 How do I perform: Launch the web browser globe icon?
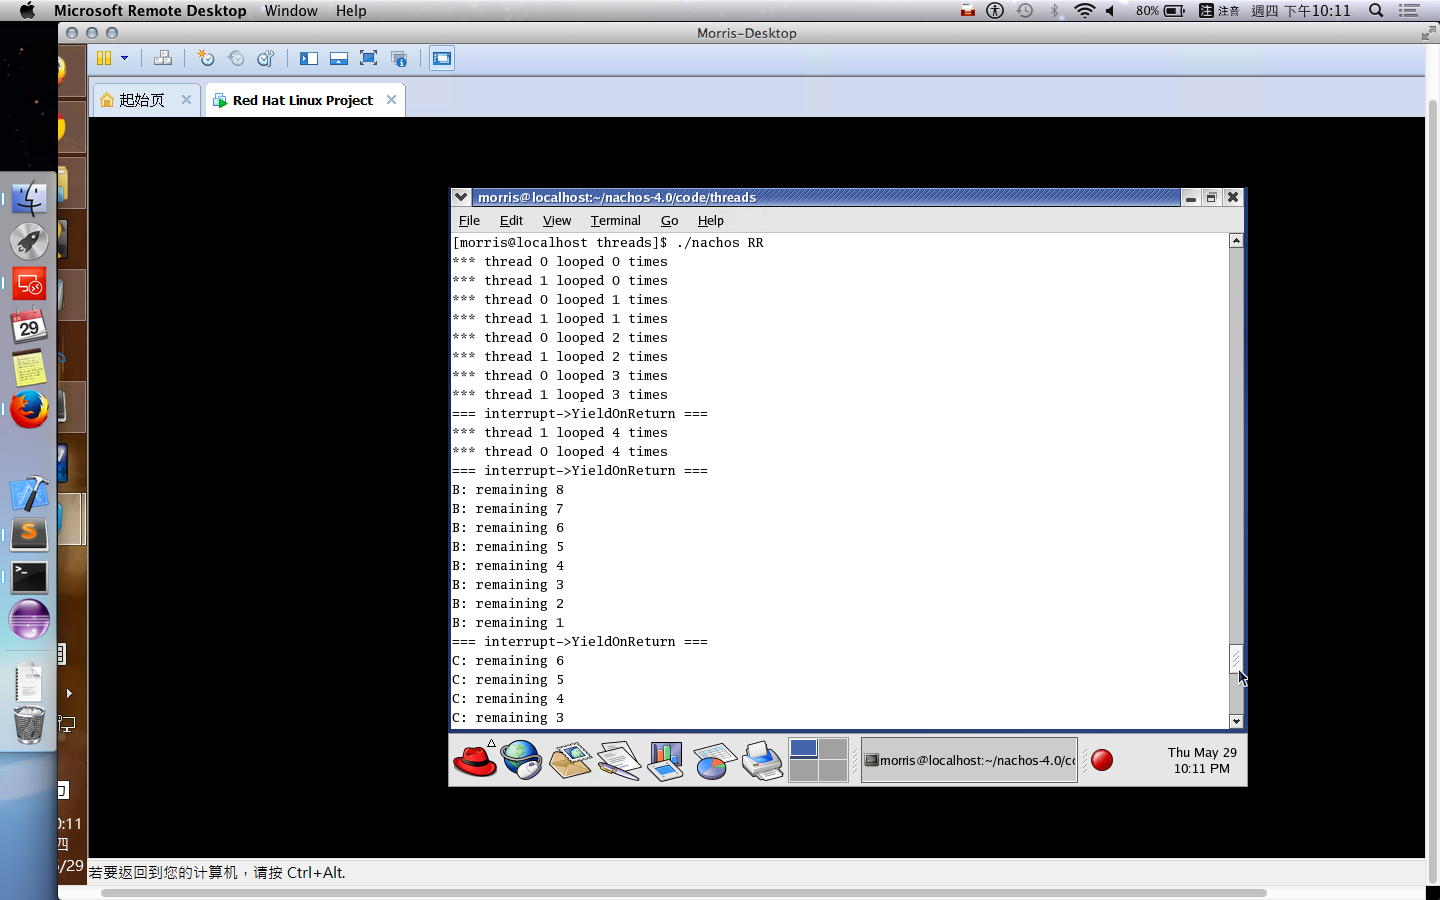coord(521,760)
